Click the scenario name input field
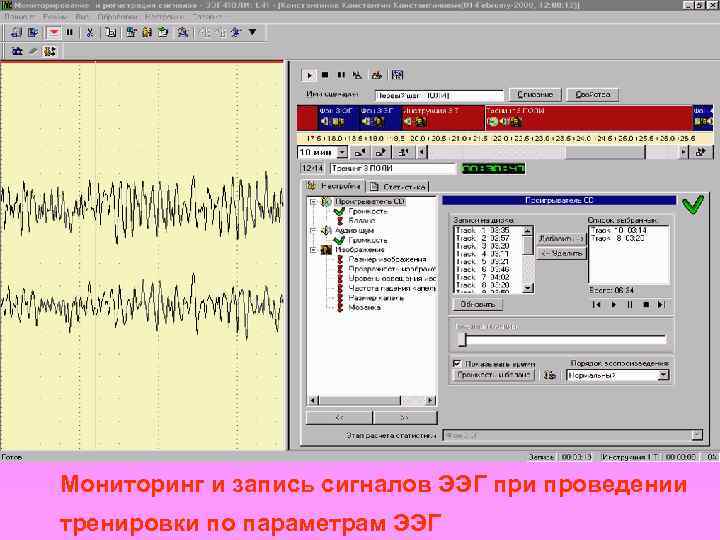Image resolution: width=720 pixels, height=540 pixels. coord(439,96)
